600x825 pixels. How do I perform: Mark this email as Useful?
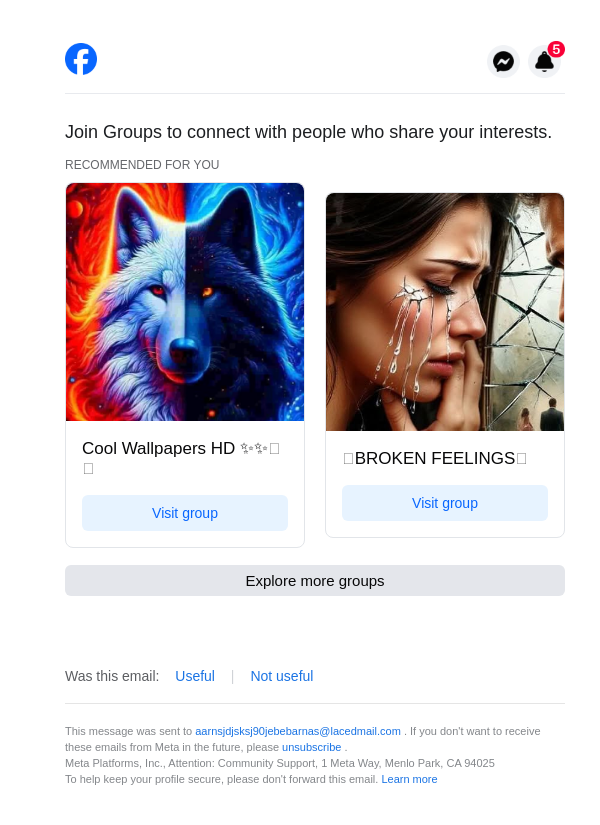[x=195, y=676]
